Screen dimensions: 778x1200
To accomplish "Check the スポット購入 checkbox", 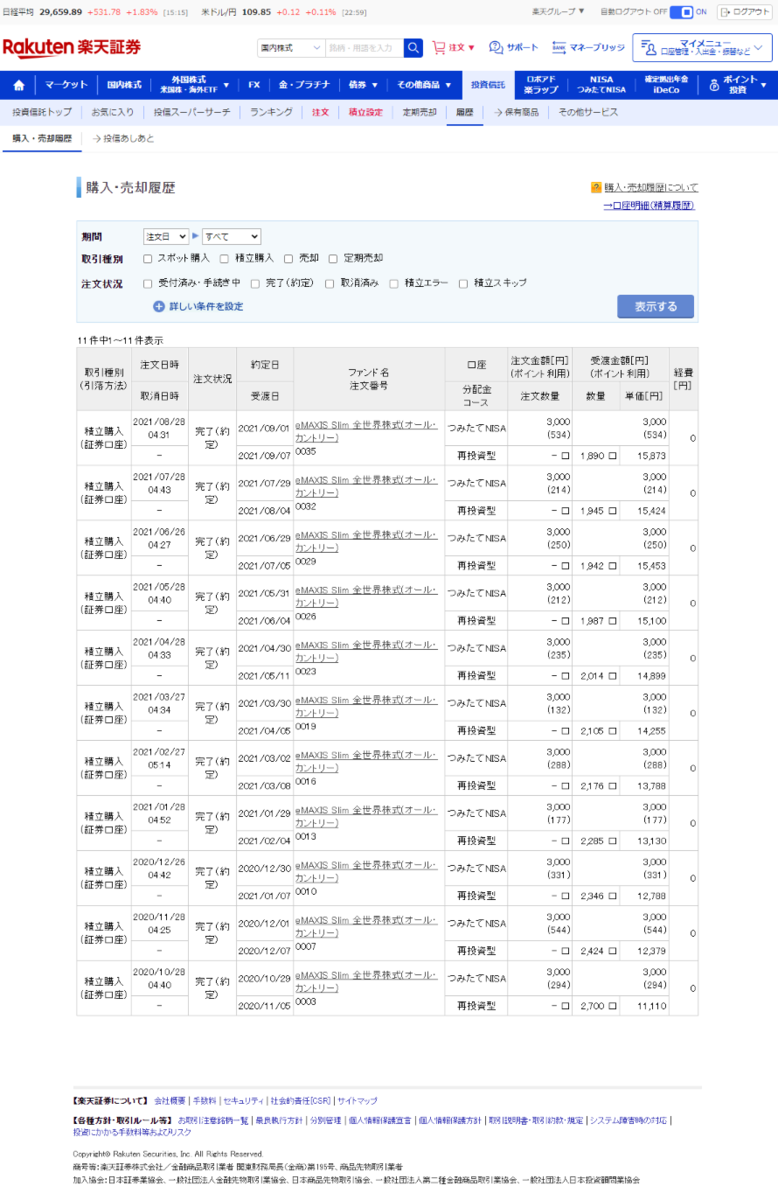I will pos(148,258).
